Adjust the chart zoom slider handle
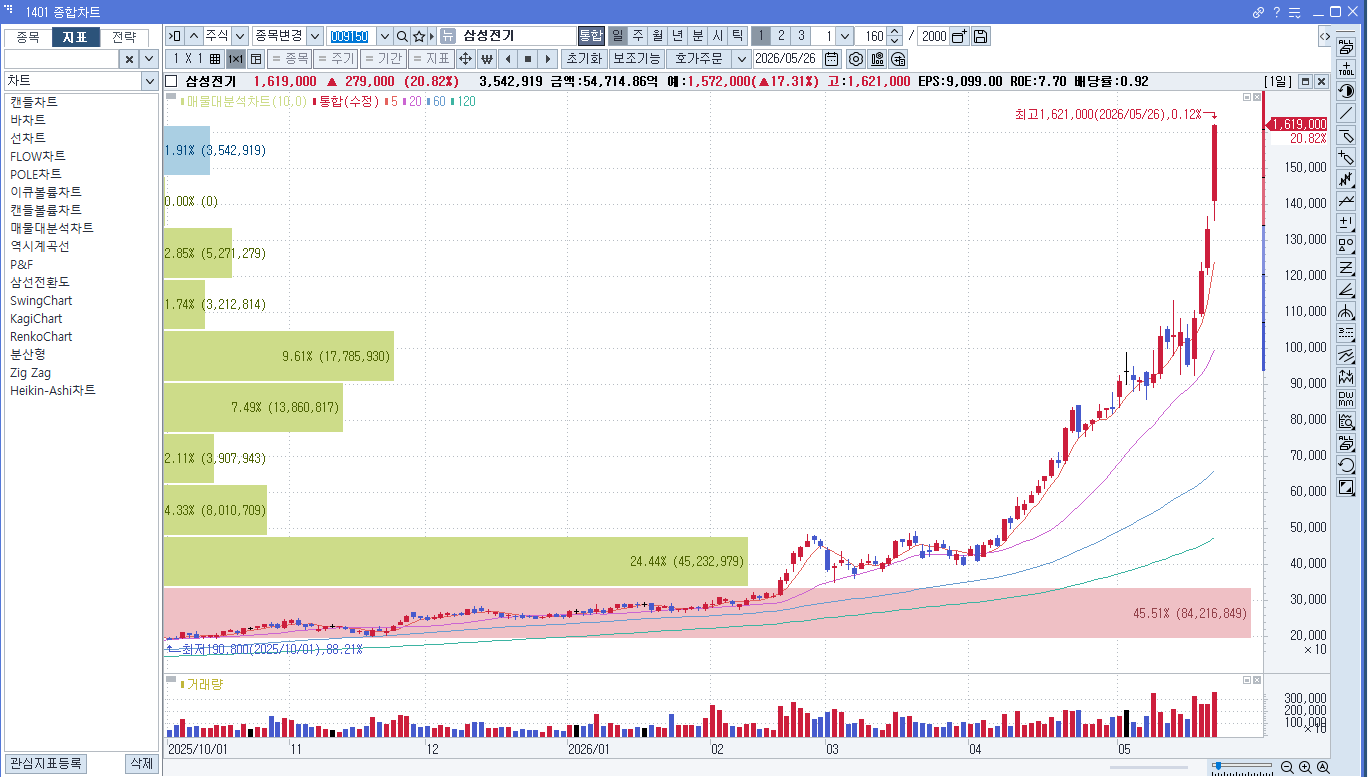The width and height of the screenshot is (1368, 777). tap(1217, 766)
